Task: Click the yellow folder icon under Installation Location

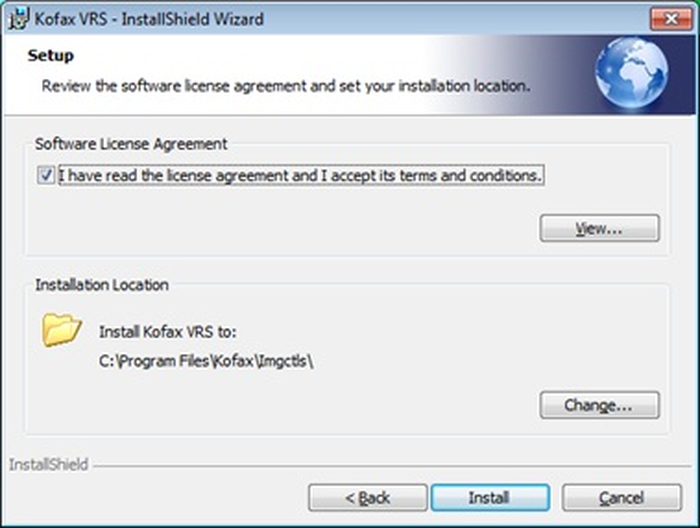Action: pyautogui.click(x=62, y=330)
